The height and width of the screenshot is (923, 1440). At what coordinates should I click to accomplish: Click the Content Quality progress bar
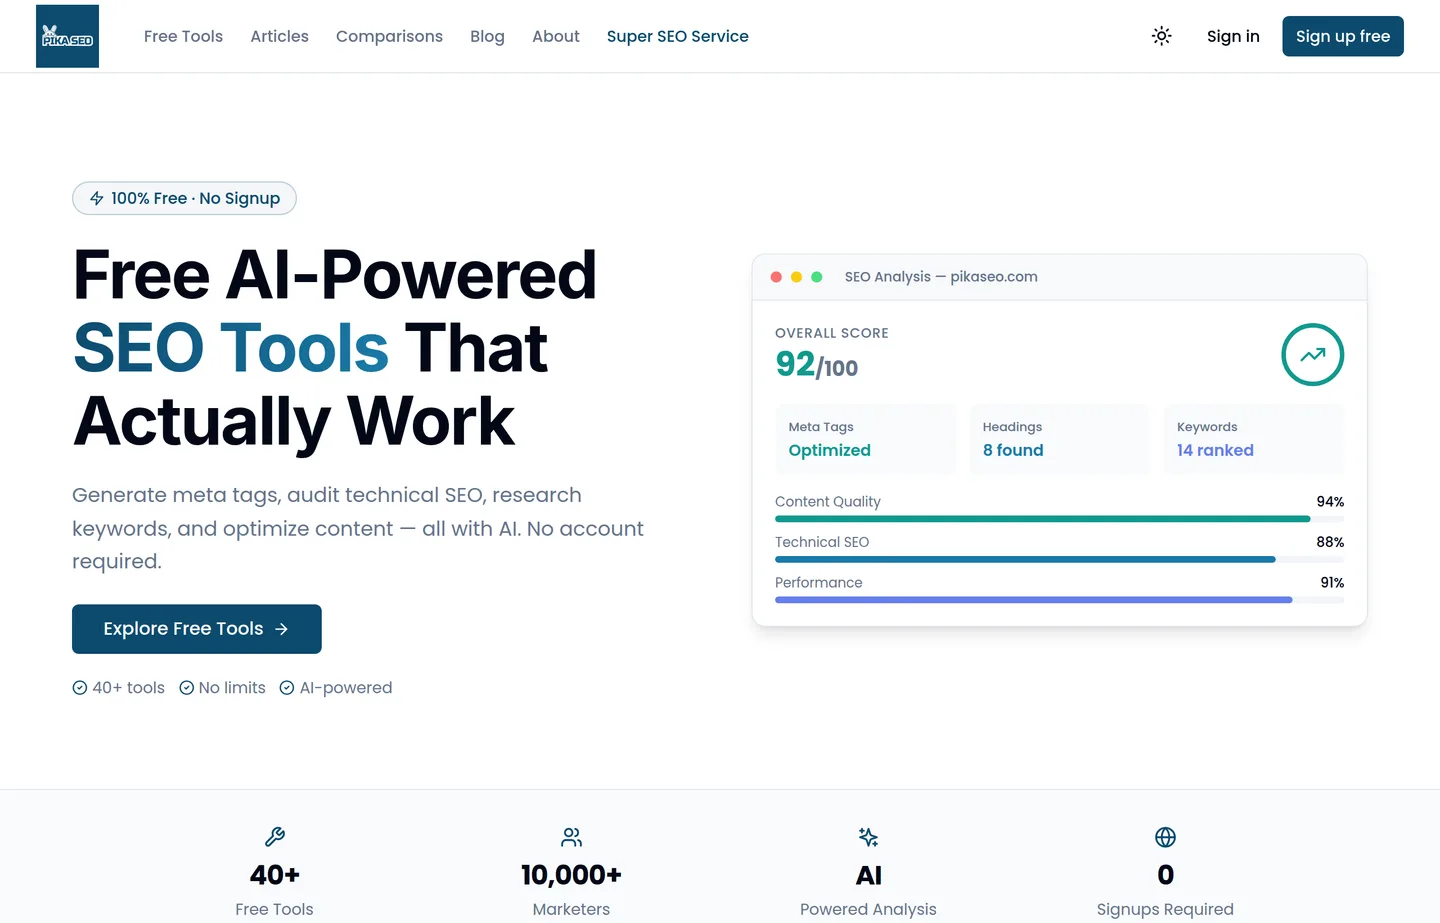click(x=1059, y=519)
